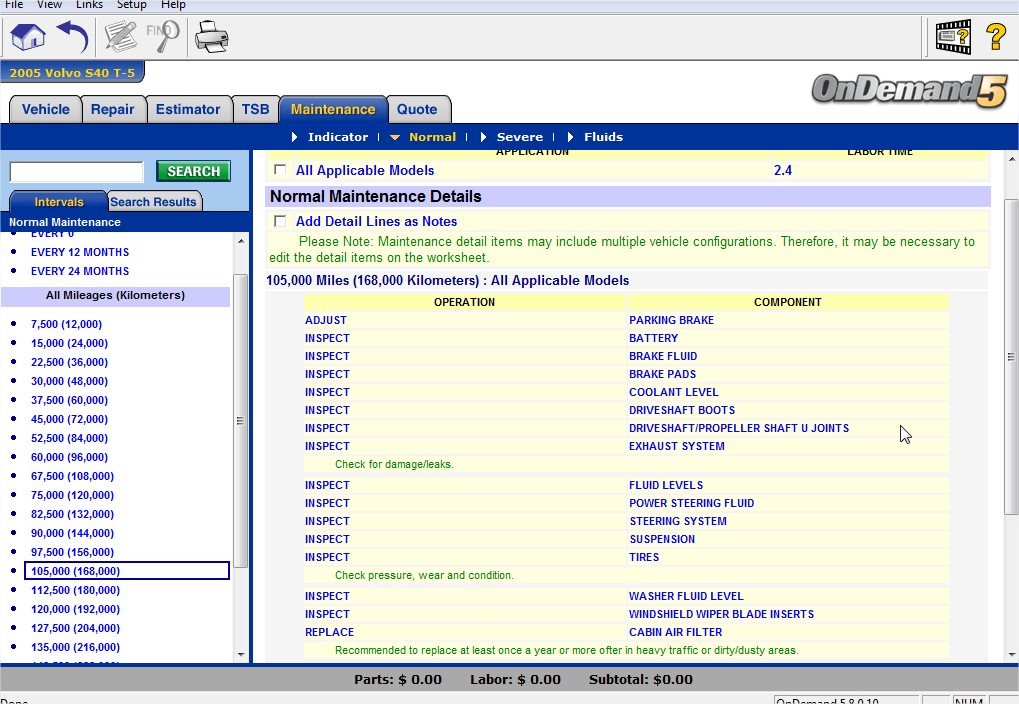Switch to the Vehicle tab
The height and width of the screenshot is (704, 1019).
pos(45,109)
